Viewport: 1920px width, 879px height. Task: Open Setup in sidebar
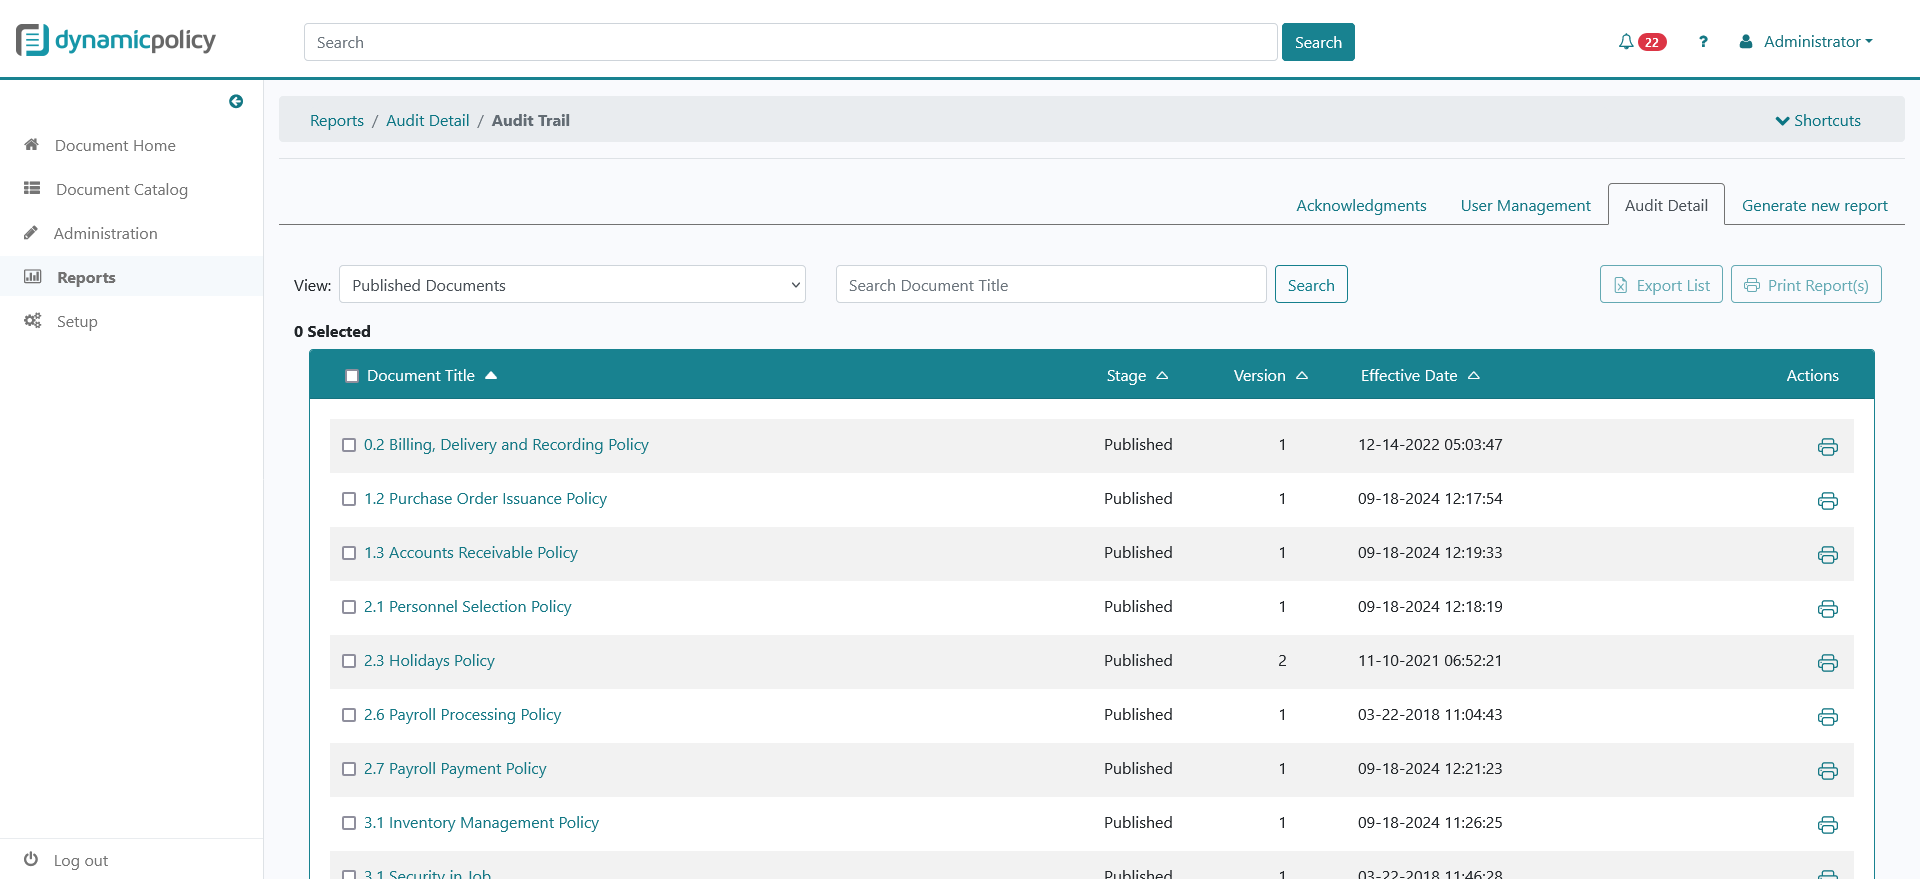[77, 321]
